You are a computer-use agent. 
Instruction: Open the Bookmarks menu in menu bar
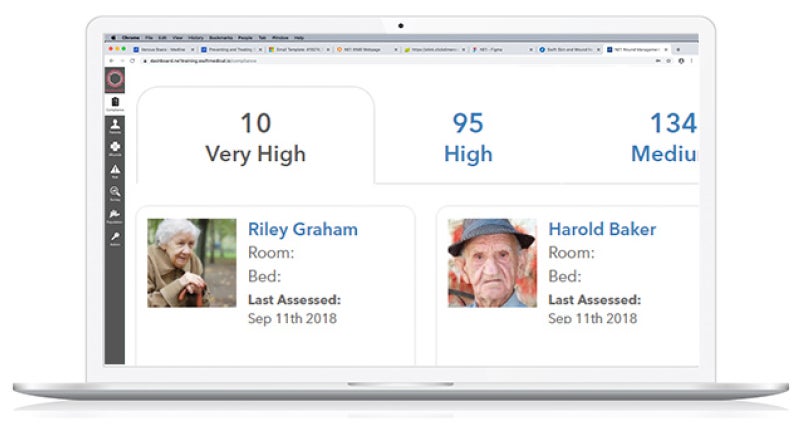(221, 38)
